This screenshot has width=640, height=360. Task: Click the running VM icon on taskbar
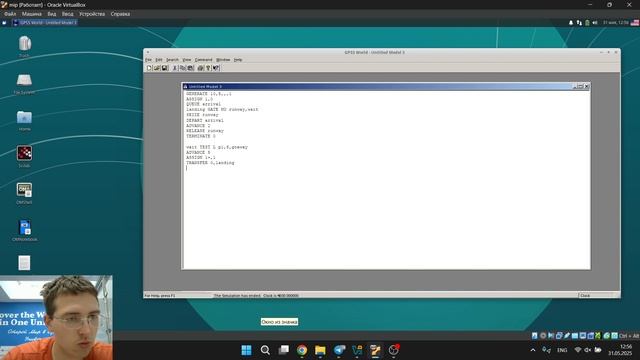point(376,350)
